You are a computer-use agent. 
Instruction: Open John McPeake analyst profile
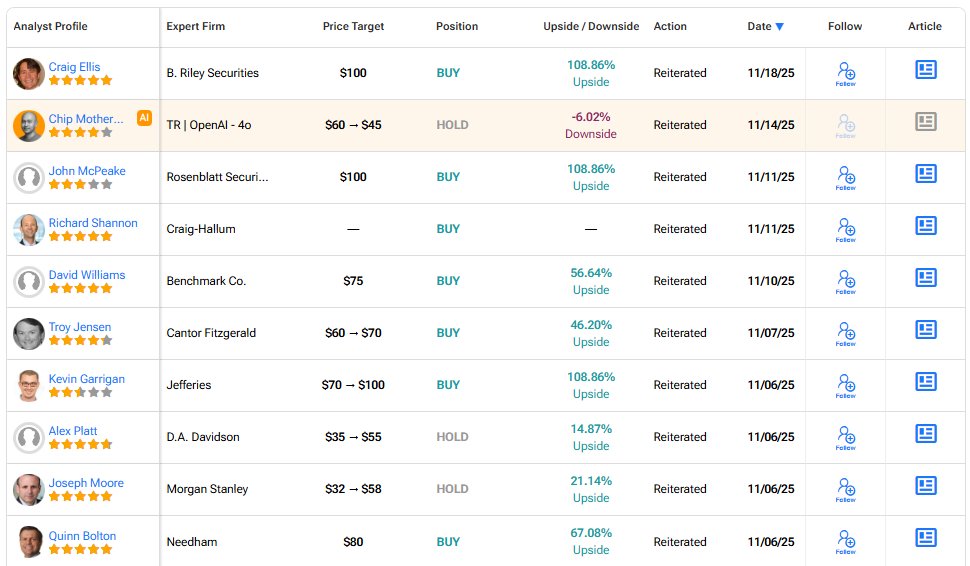[87, 171]
